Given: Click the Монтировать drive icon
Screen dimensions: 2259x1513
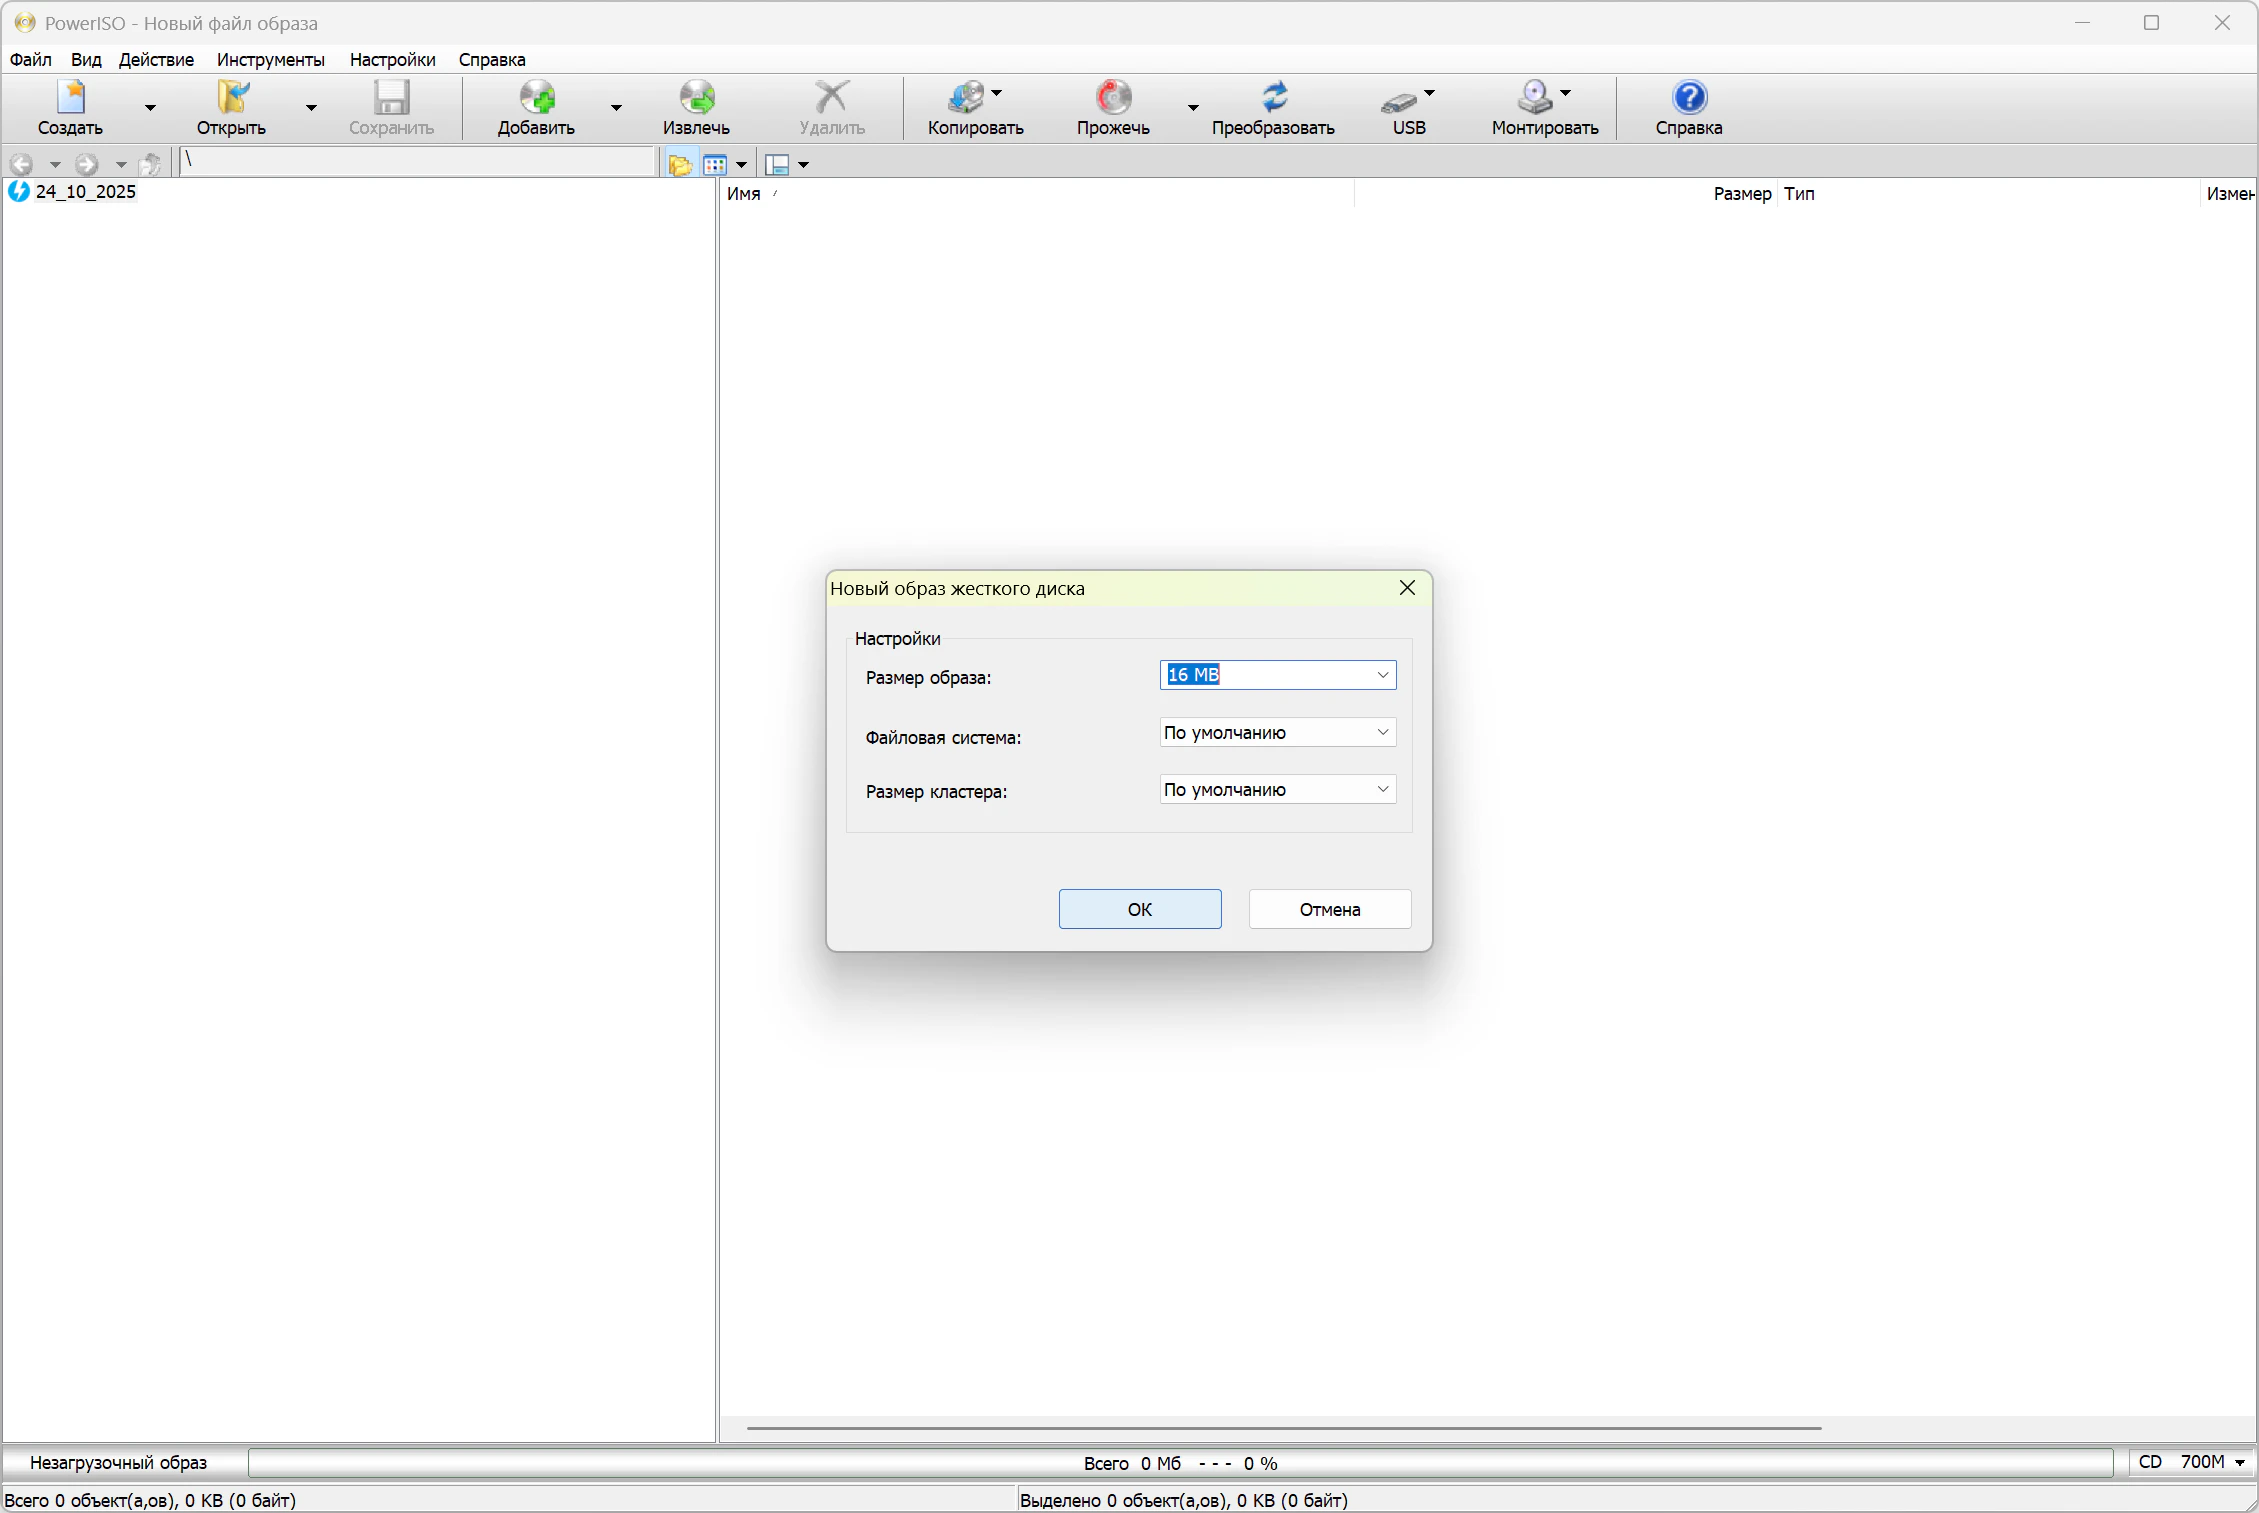Looking at the screenshot, I should coord(1534,98).
